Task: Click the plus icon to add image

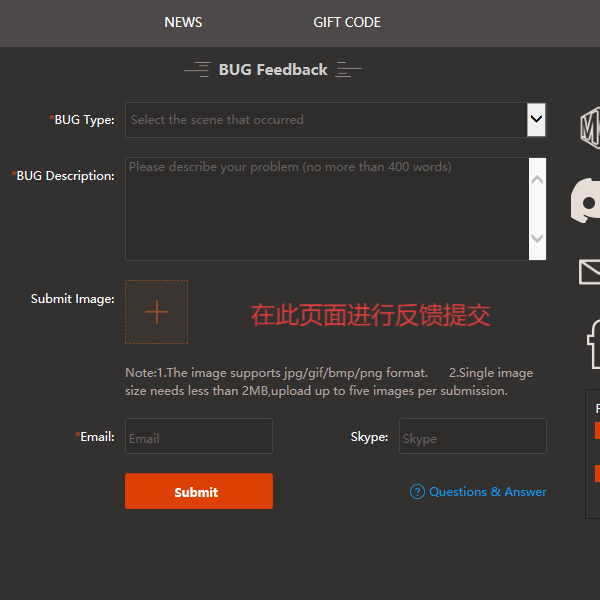Action: tap(156, 312)
